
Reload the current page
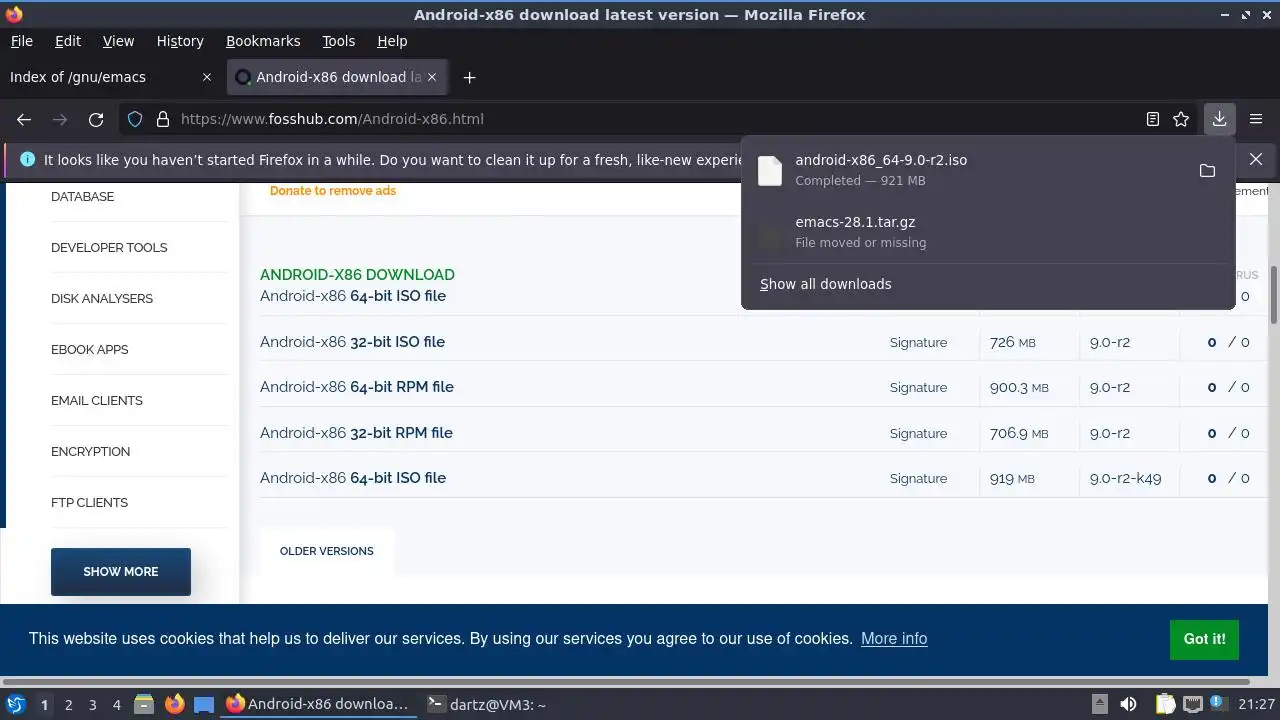[96, 119]
